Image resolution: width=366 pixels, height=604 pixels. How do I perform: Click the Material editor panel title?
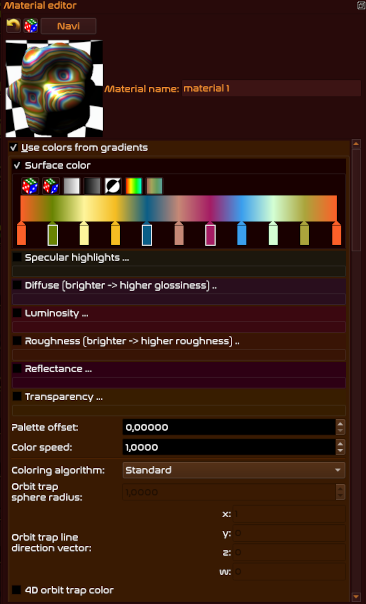pos(40,5)
